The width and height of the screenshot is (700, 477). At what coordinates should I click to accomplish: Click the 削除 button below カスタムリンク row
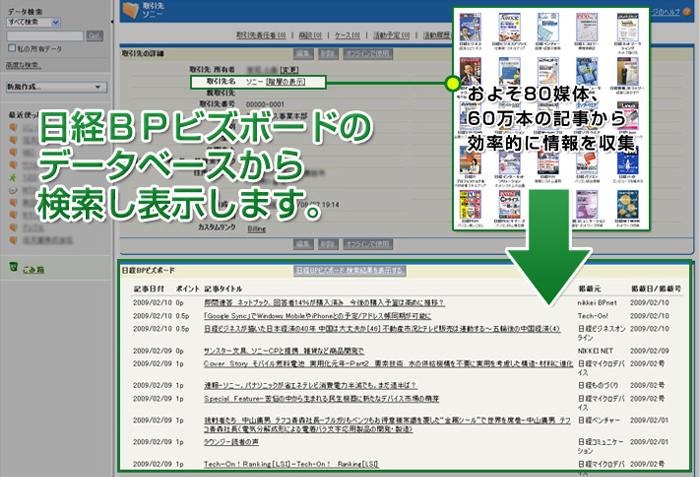(328, 244)
